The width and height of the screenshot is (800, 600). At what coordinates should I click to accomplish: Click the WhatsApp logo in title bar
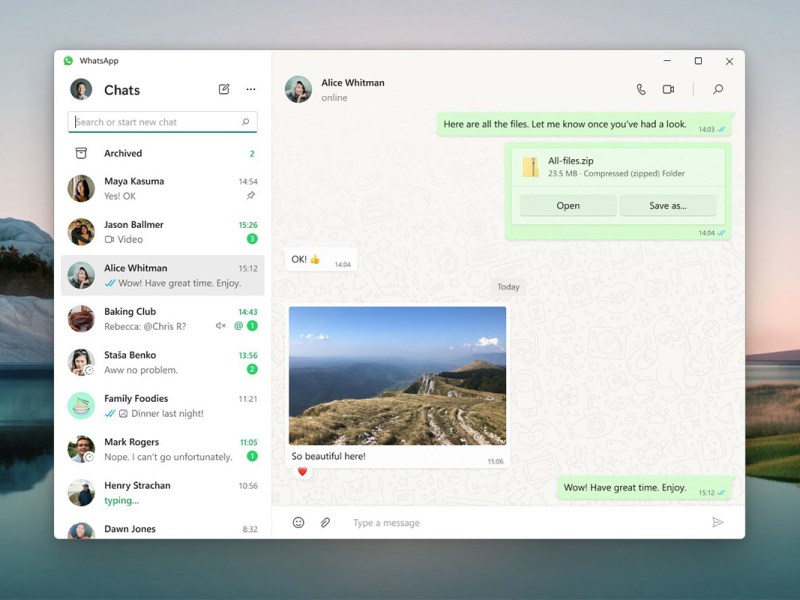pos(68,61)
